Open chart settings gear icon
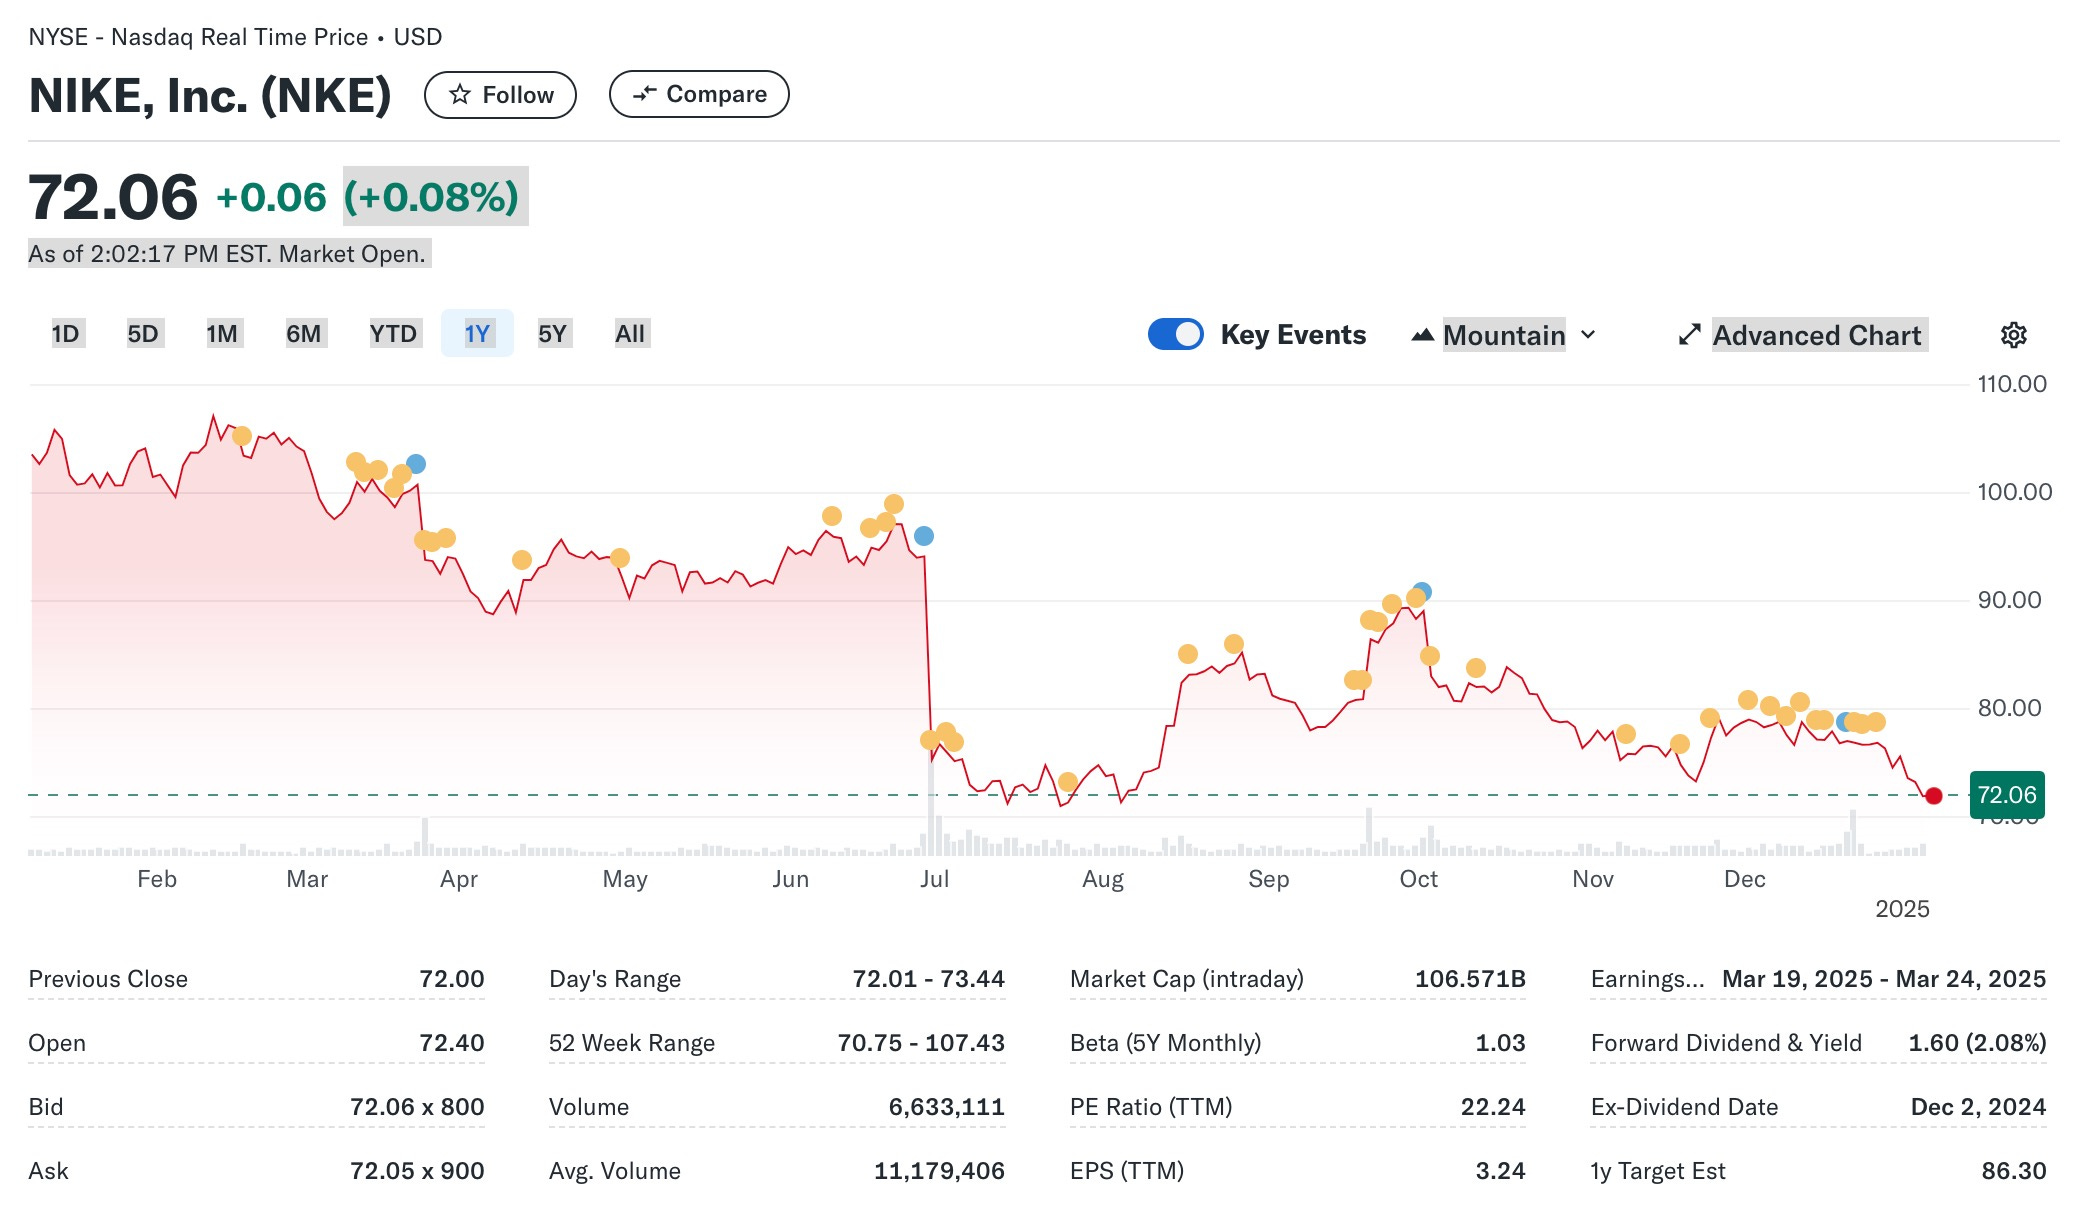Viewport: 2084px width, 1222px height. pyautogui.click(x=2014, y=335)
